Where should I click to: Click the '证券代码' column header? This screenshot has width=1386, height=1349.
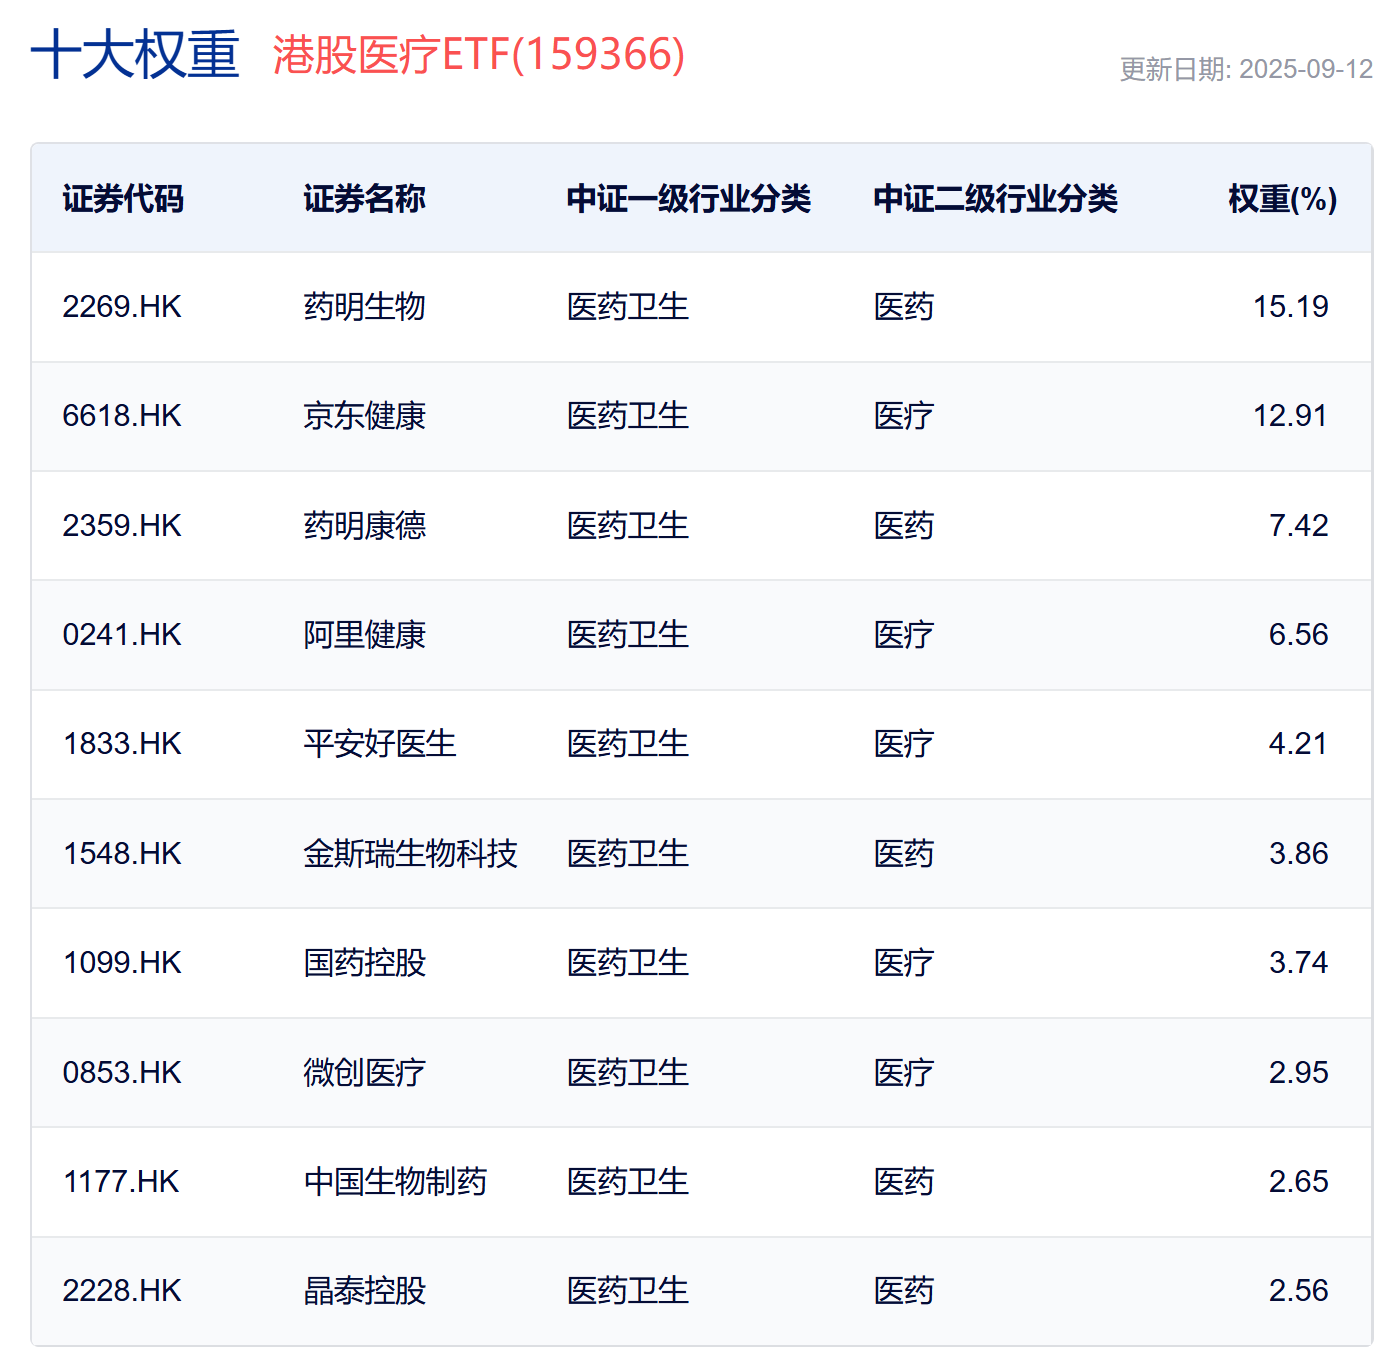123,199
